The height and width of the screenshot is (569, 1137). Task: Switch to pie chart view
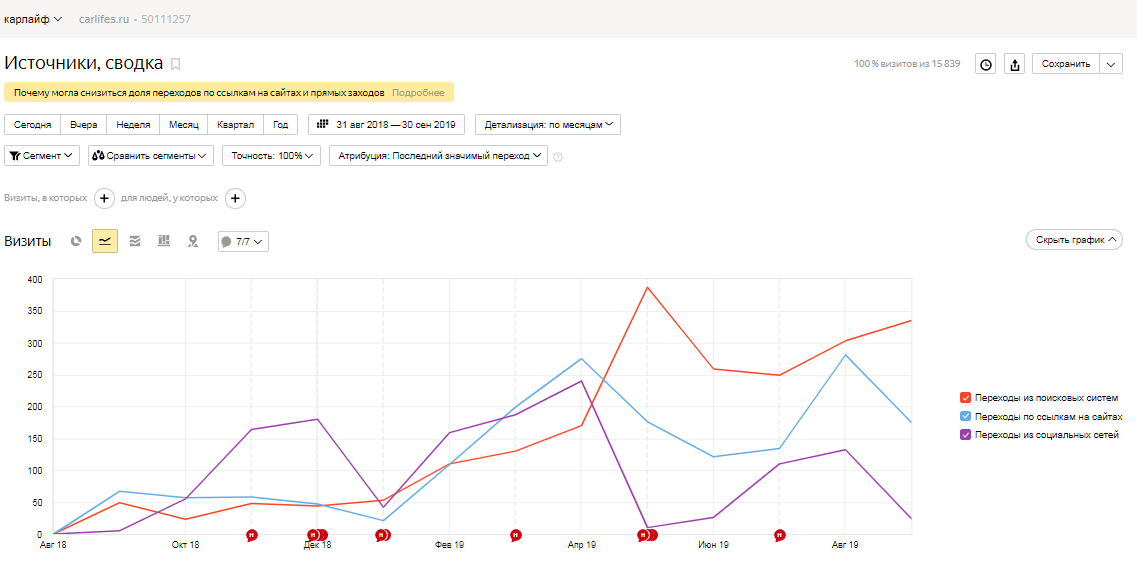pos(75,241)
